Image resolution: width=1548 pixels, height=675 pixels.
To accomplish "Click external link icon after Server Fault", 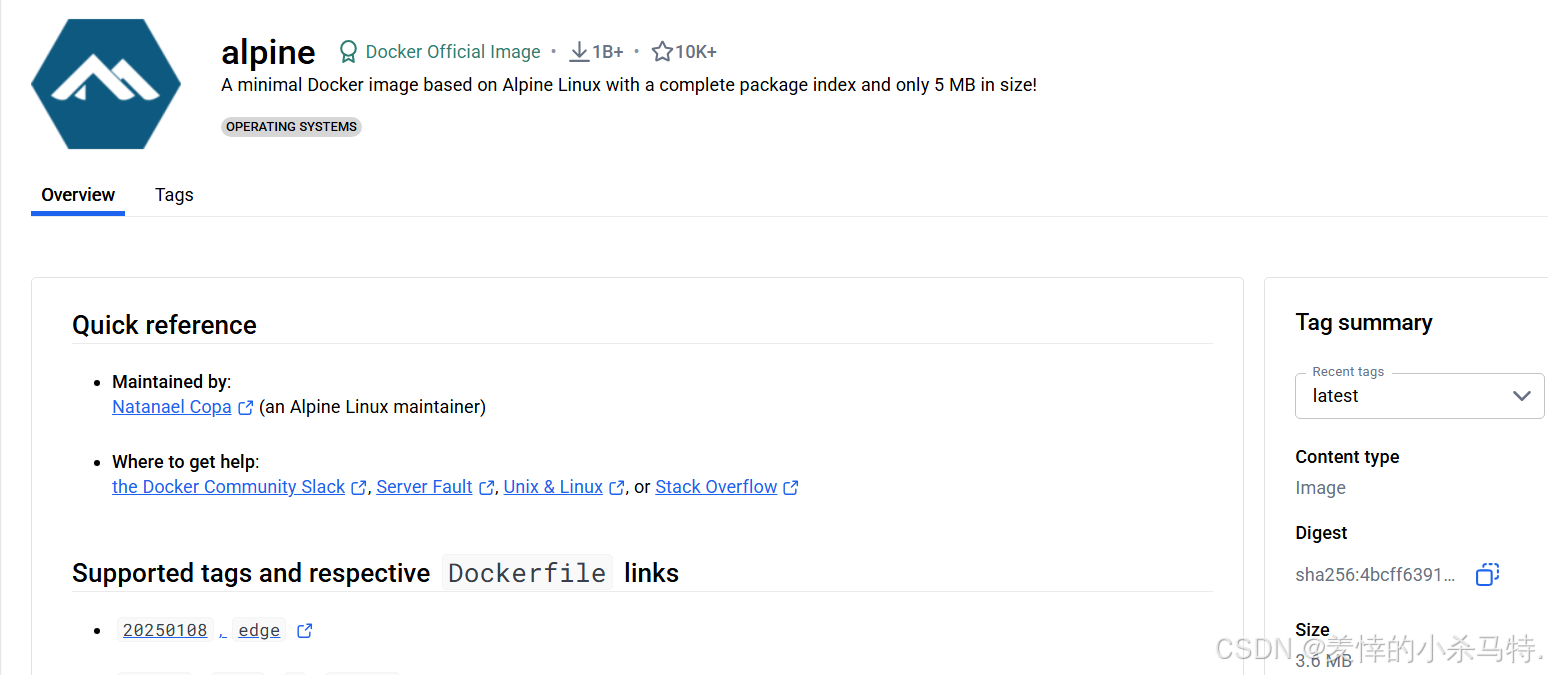I will click(x=487, y=488).
